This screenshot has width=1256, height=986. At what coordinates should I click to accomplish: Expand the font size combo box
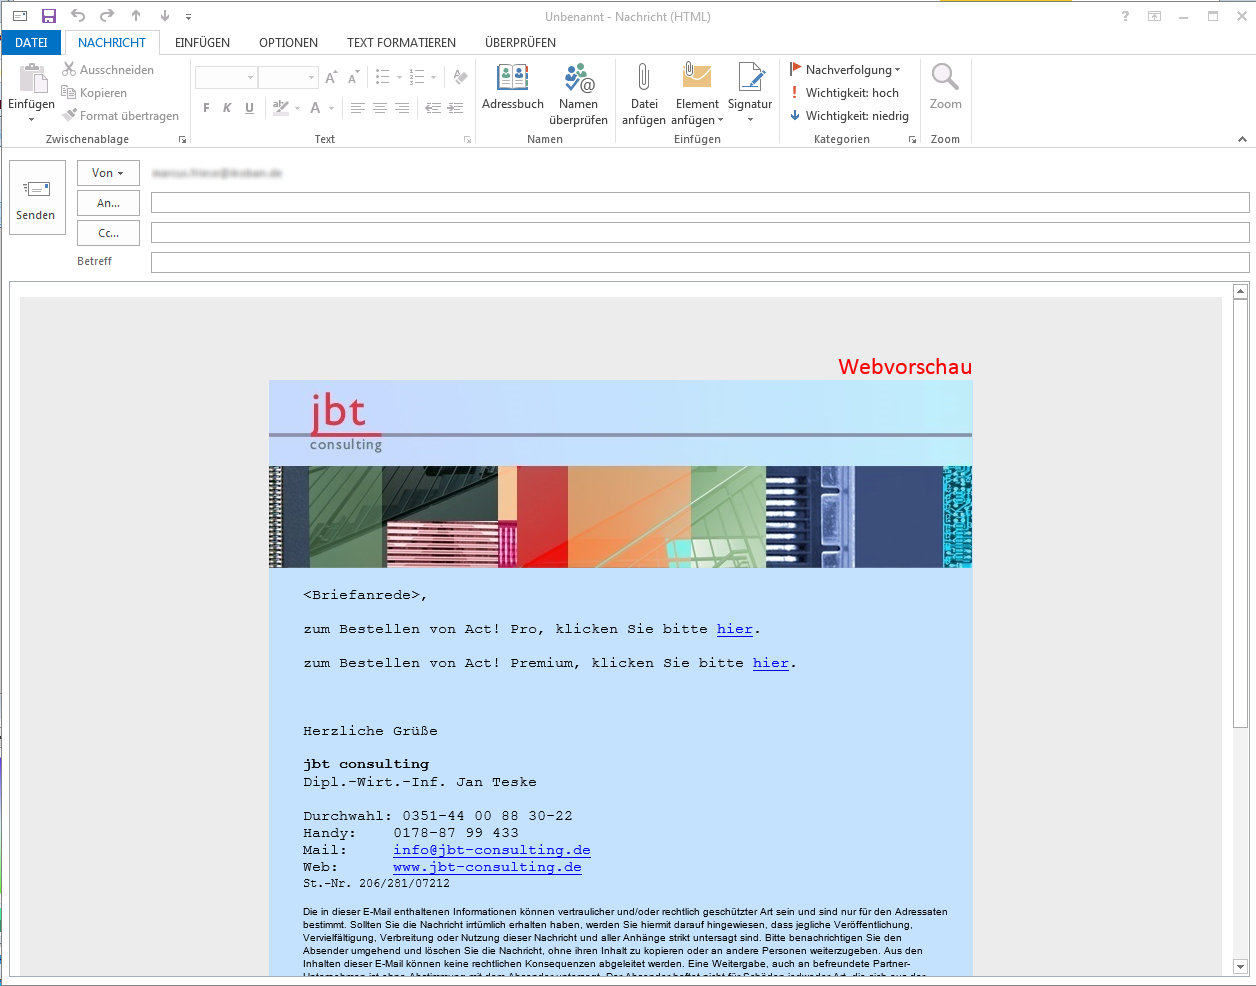click(x=312, y=77)
